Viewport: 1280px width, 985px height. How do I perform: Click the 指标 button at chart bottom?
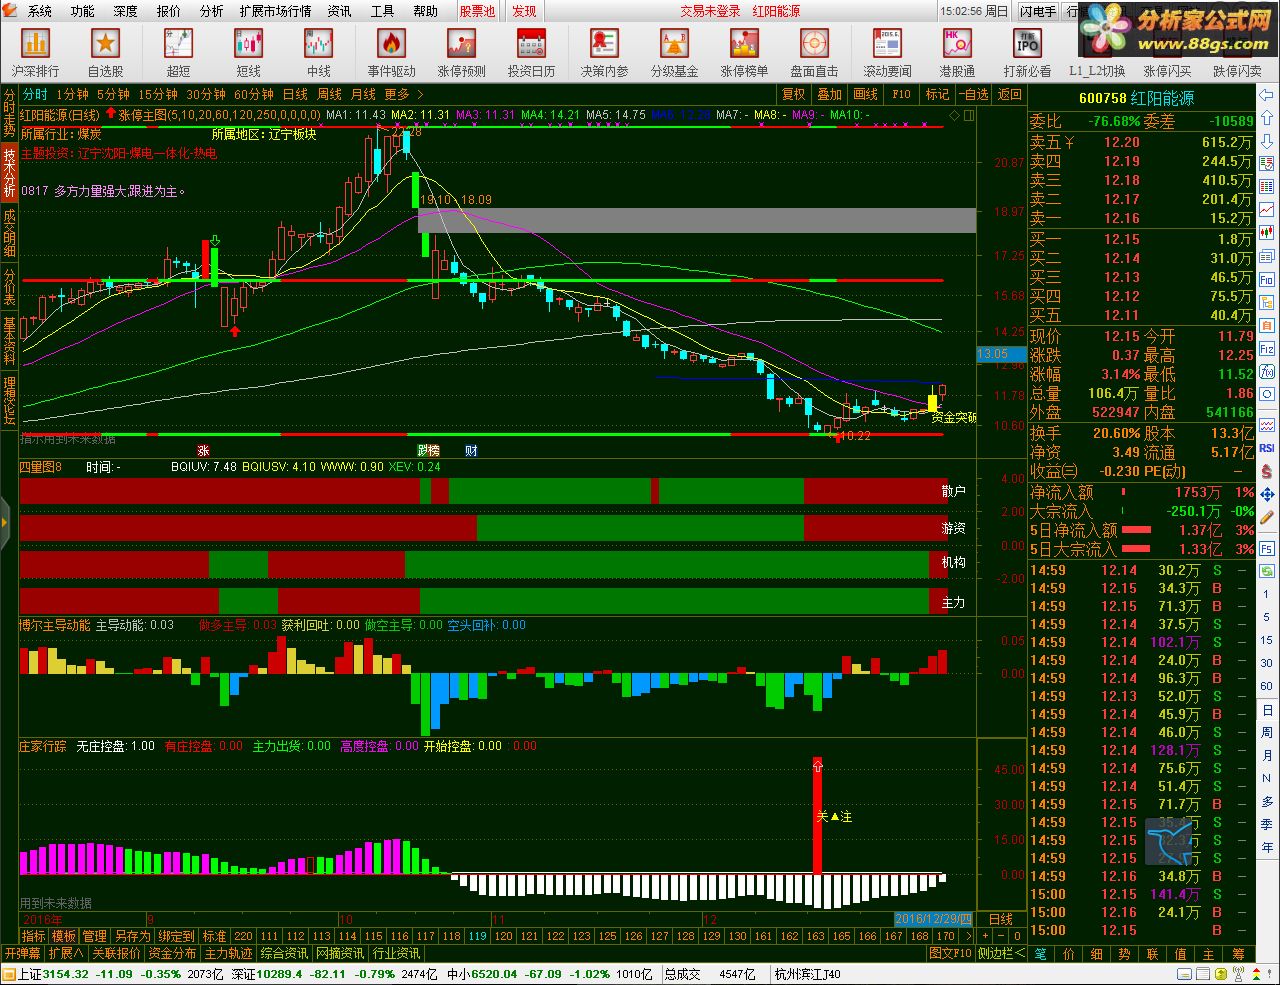coord(34,936)
